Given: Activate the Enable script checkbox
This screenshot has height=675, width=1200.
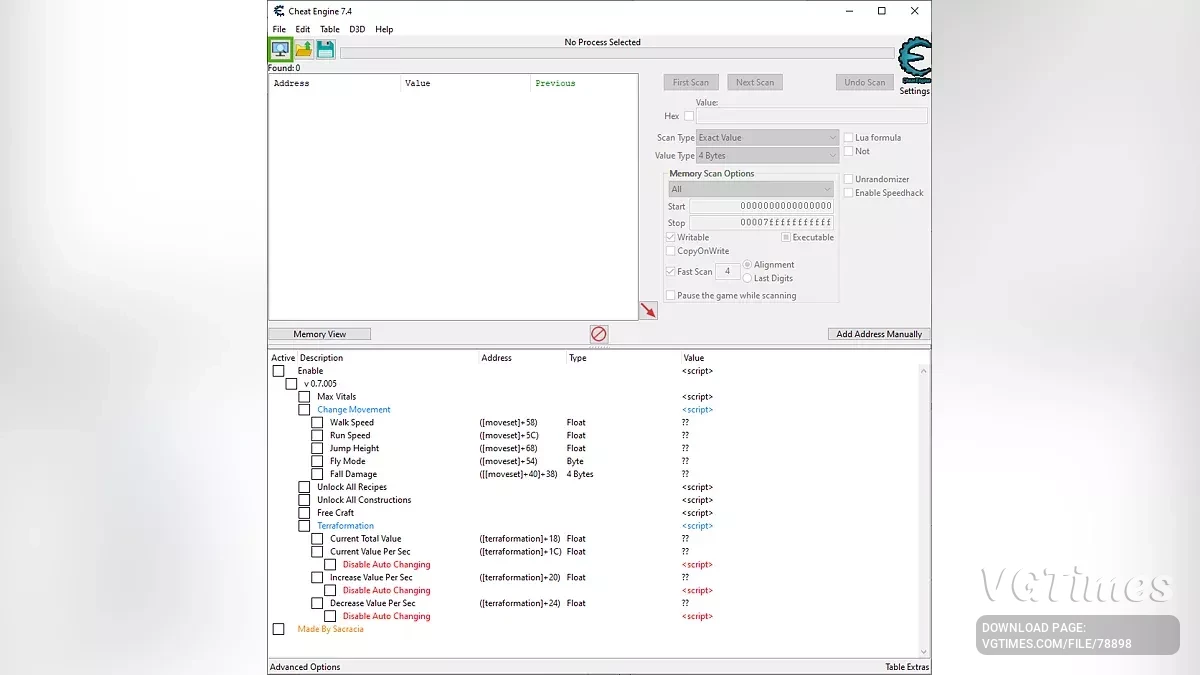Looking at the screenshot, I should [x=279, y=371].
